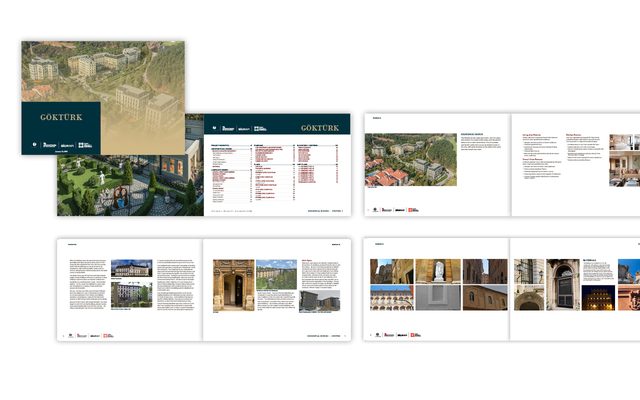
Task: Click the GÖKTÜRK heading above the contents columns
Action: pyautogui.click(x=320, y=128)
